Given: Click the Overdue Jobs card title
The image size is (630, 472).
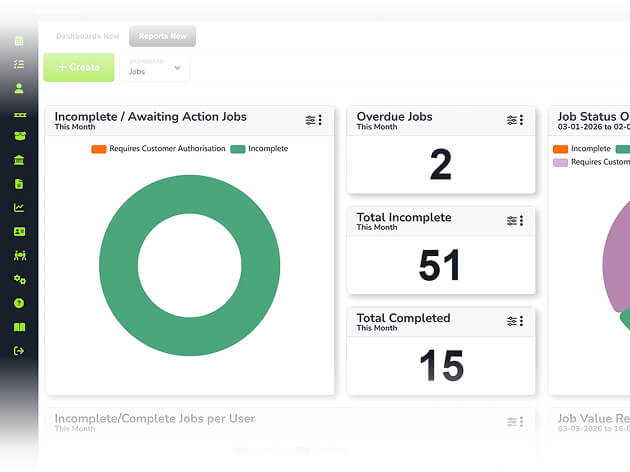Looking at the screenshot, I should click(x=395, y=116).
